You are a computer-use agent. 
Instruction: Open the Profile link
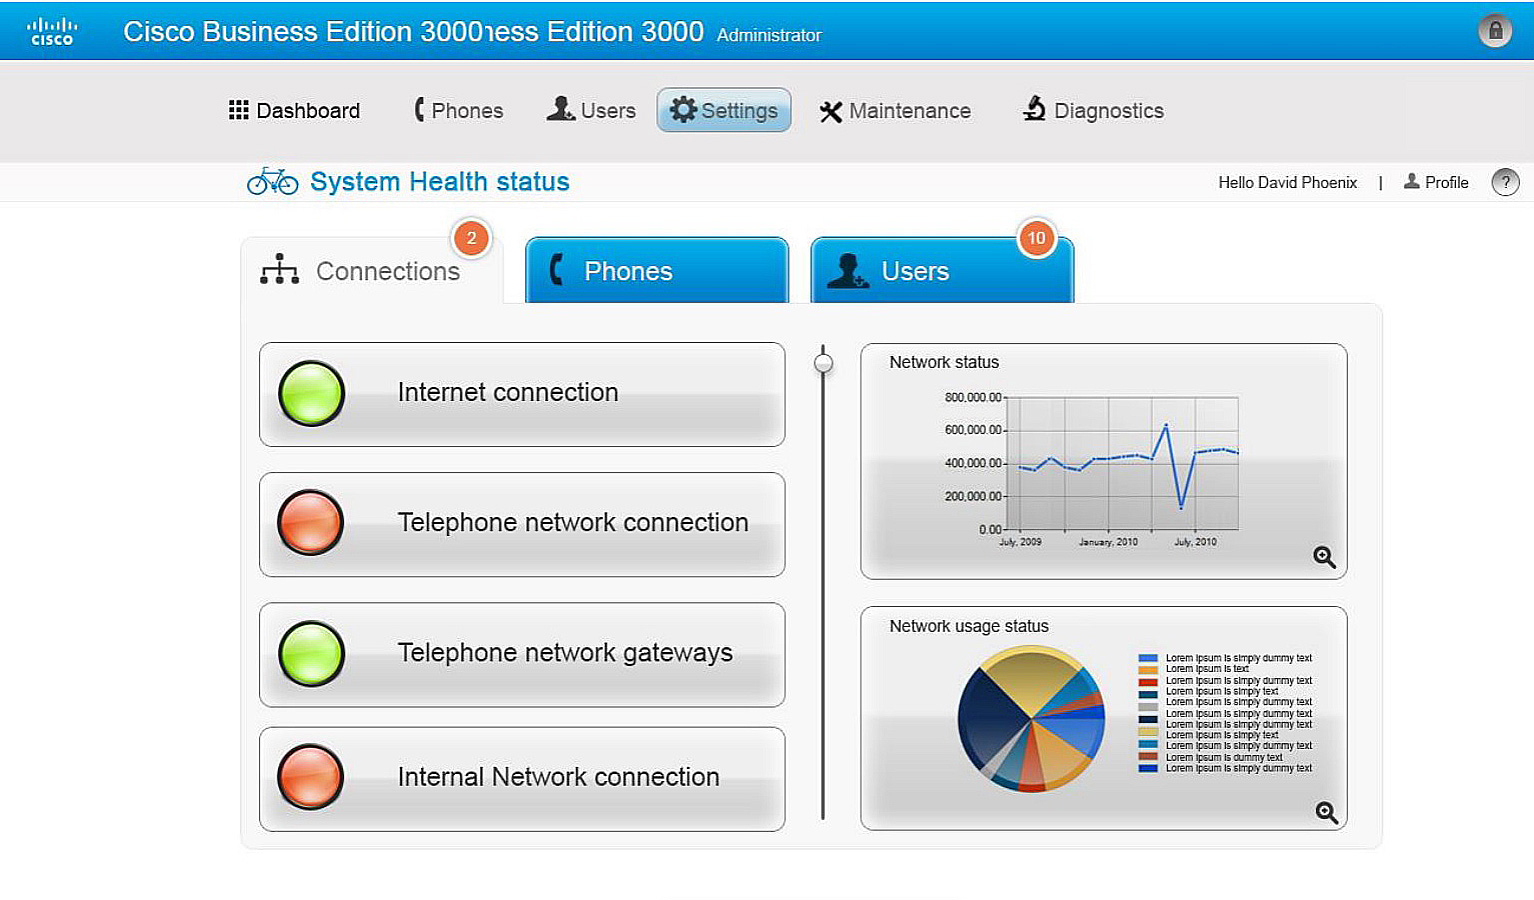click(x=1436, y=182)
